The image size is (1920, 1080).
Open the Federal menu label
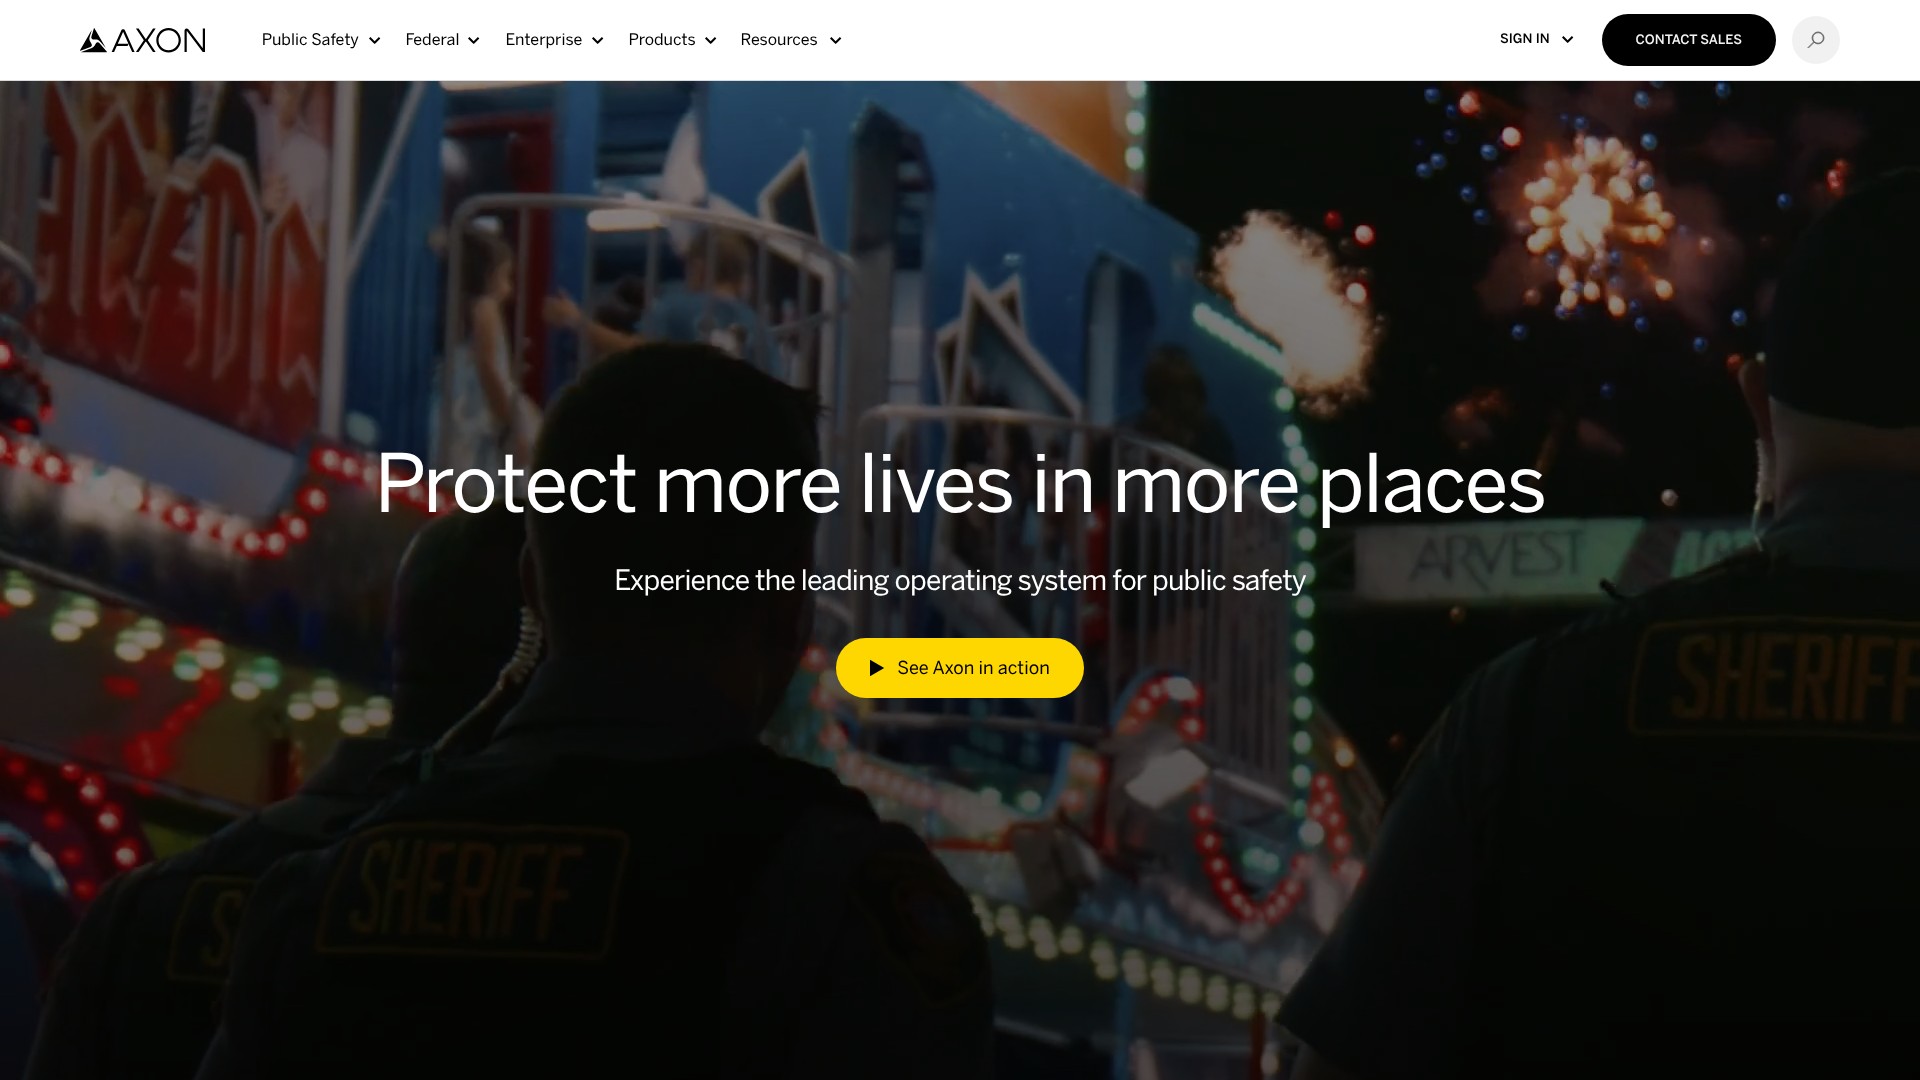point(432,40)
